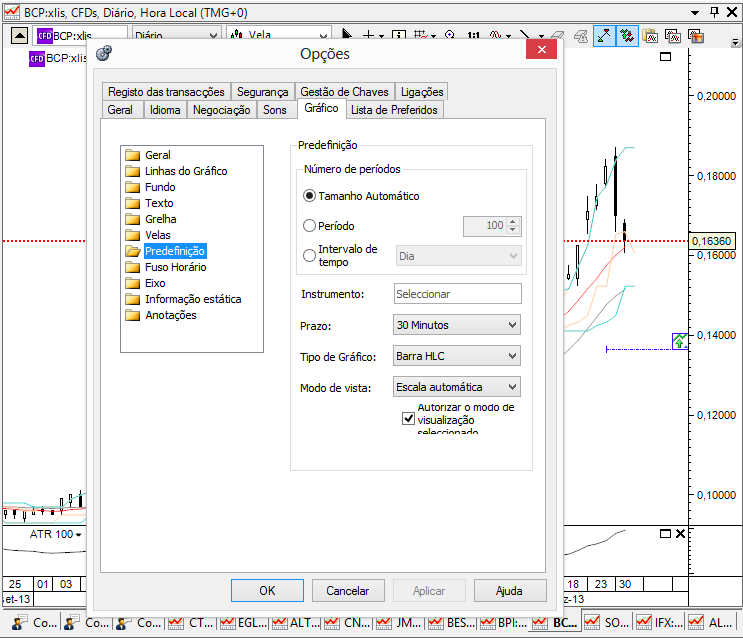
Task: Switch to the SO... chart tab at bottom
Action: coord(607,622)
